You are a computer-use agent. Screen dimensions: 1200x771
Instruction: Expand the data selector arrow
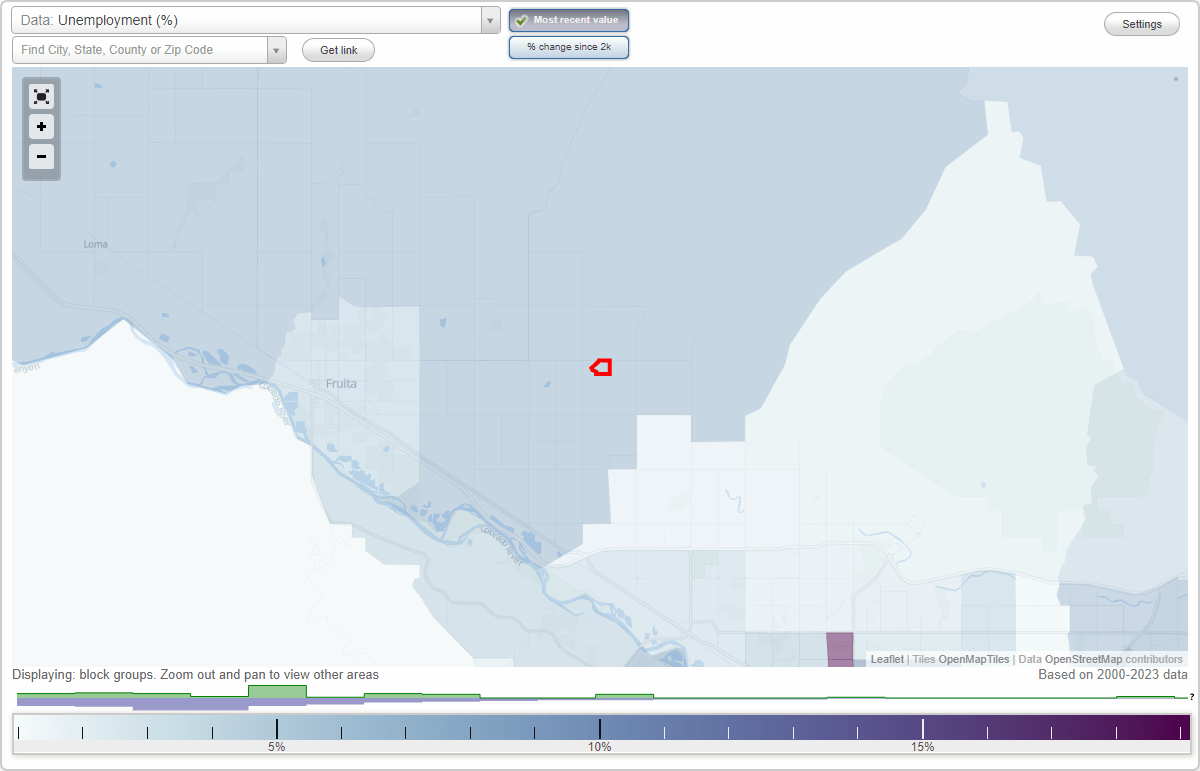coord(490,20)
